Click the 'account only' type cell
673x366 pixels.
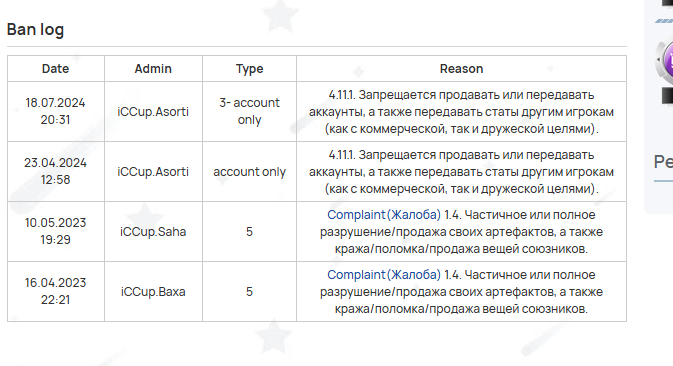tap(249, 172)
